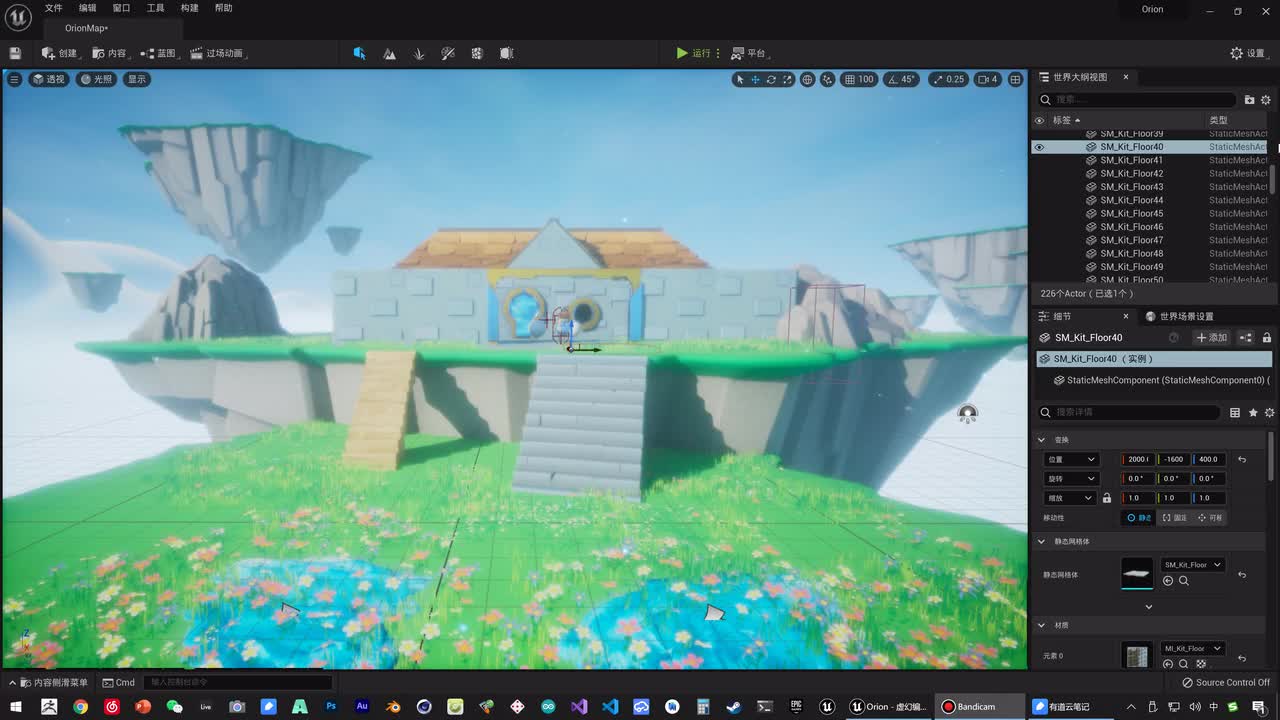The image size is (1280, 720).
Task: Set mobility to Static (静态)
Action: (x=1139, y=518)
